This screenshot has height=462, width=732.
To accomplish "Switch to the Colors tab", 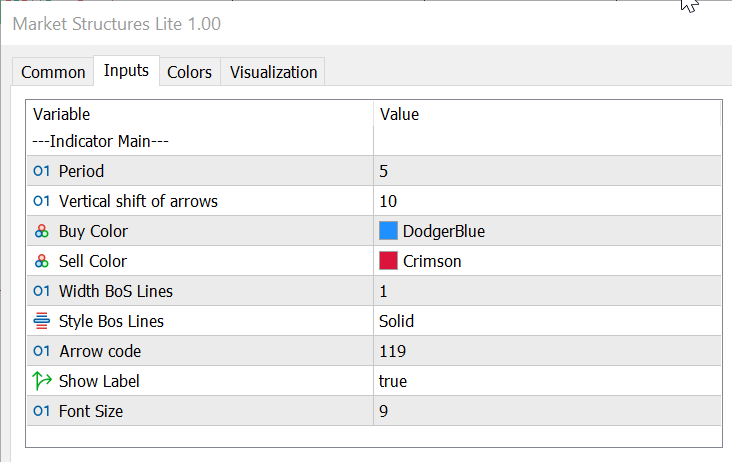I will pos(189,72).
